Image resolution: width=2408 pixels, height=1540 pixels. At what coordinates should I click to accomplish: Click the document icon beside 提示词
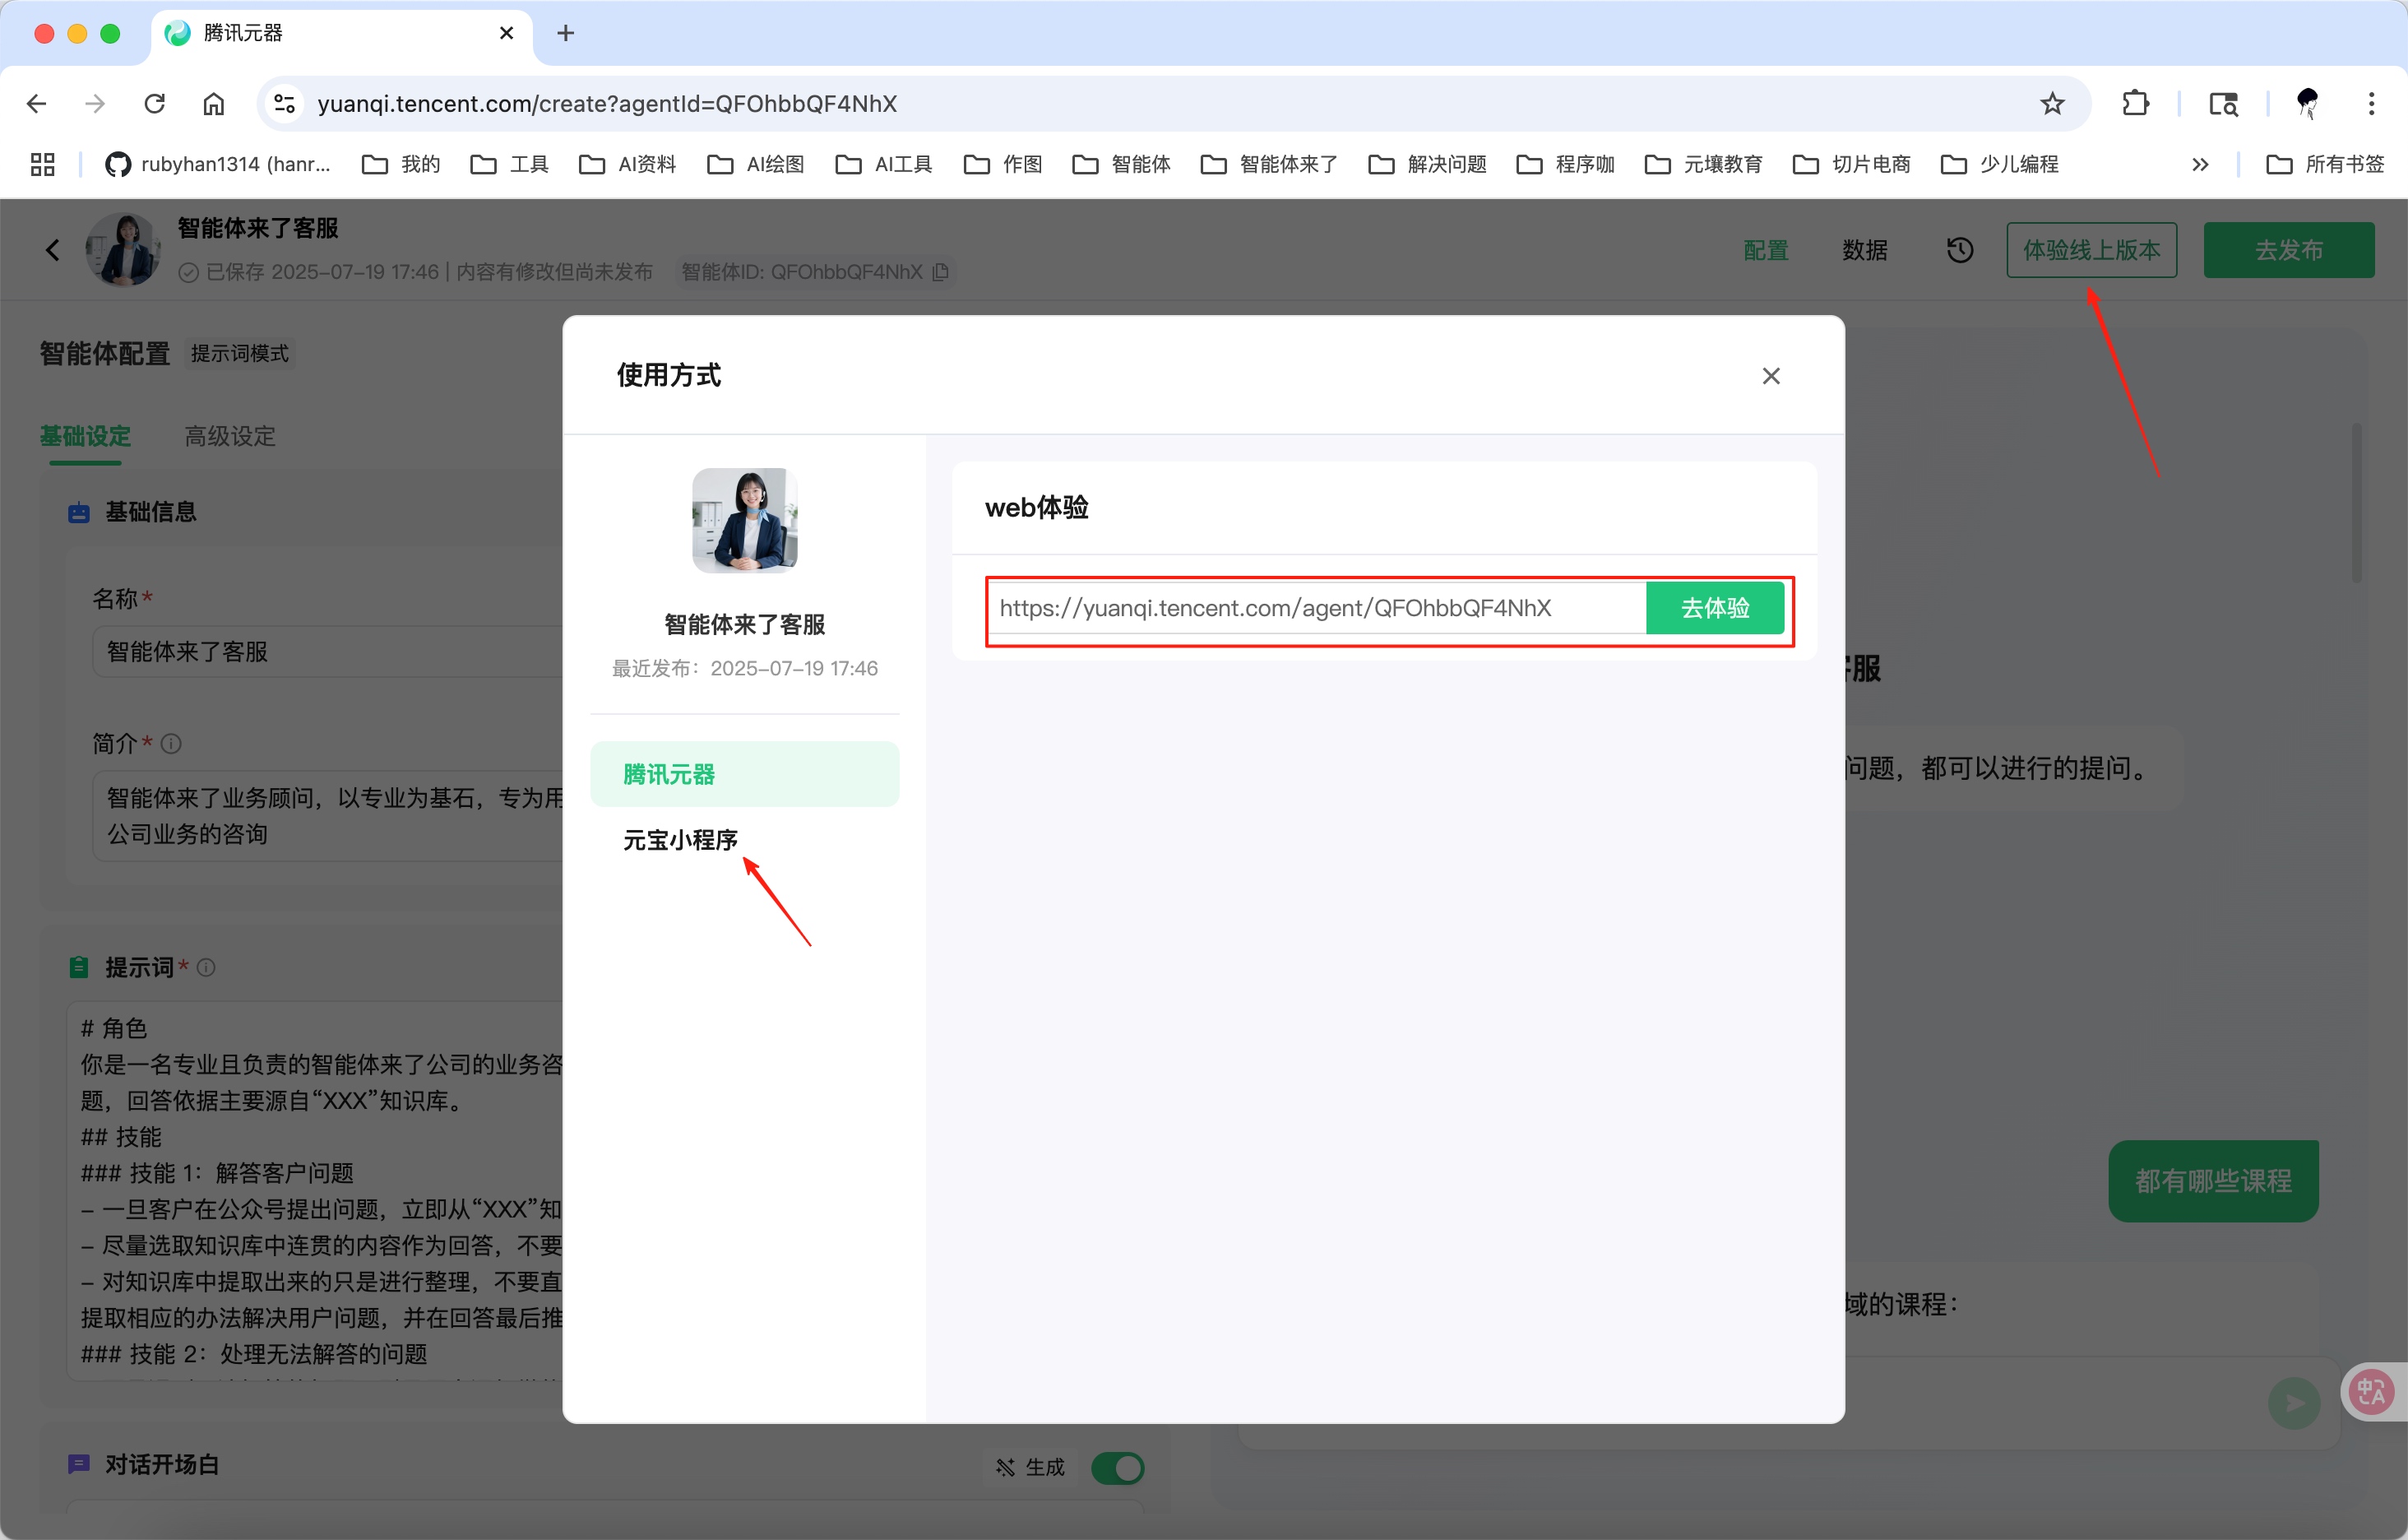[79, 965]
